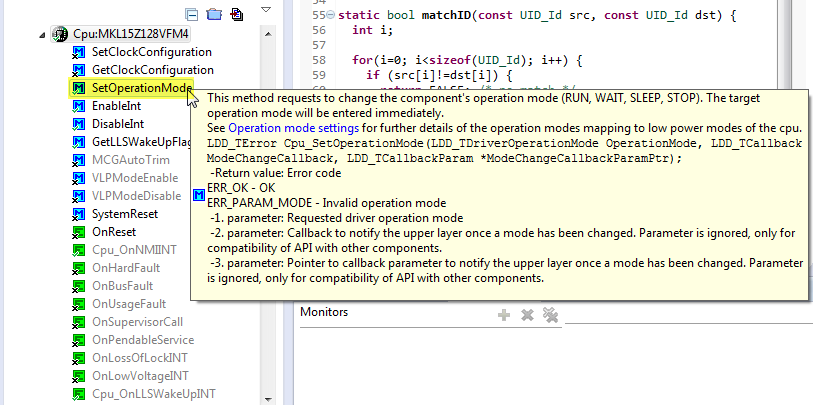This screenshot has width=813, height=405.
Task: Click the SetClockConfiguration method icon
Action: 78,52
